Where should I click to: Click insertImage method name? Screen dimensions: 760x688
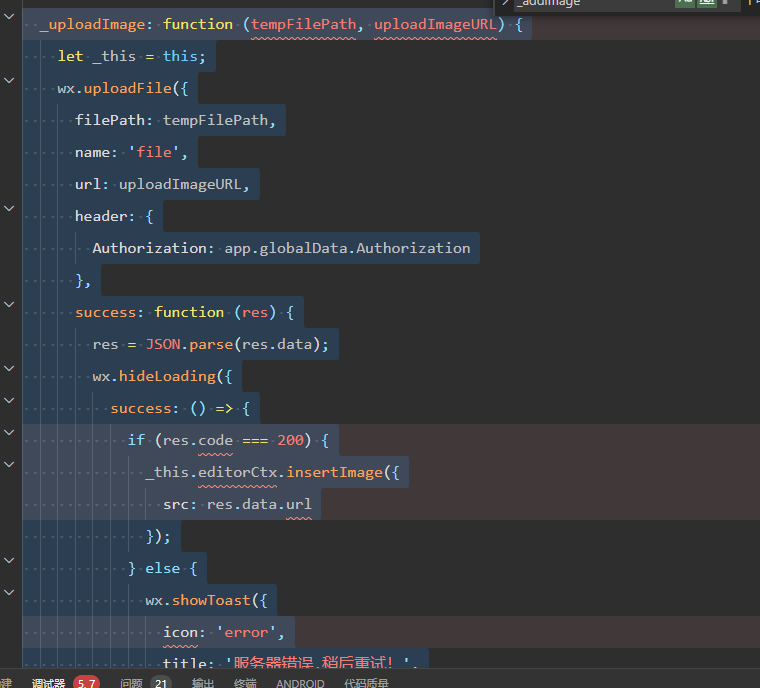[x=334, y=472]
